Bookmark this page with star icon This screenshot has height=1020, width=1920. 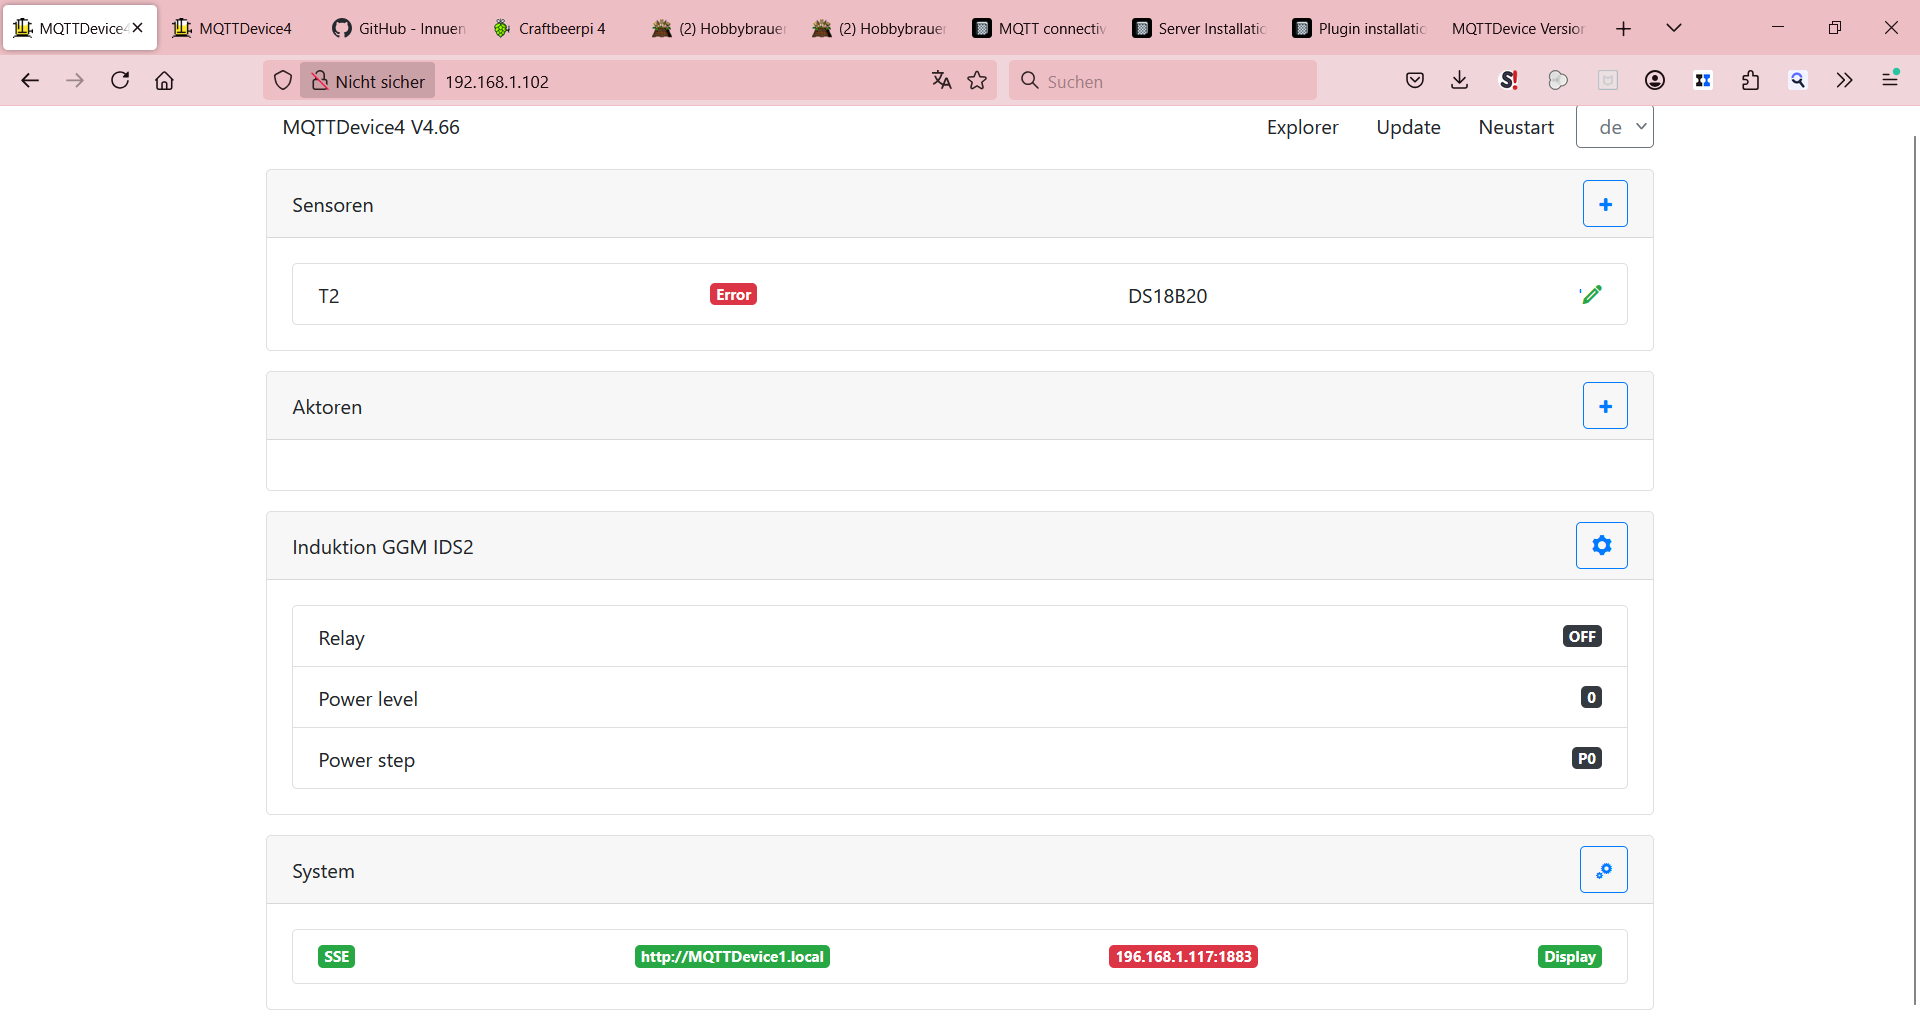pyautogui.click(x=977, y=81)
